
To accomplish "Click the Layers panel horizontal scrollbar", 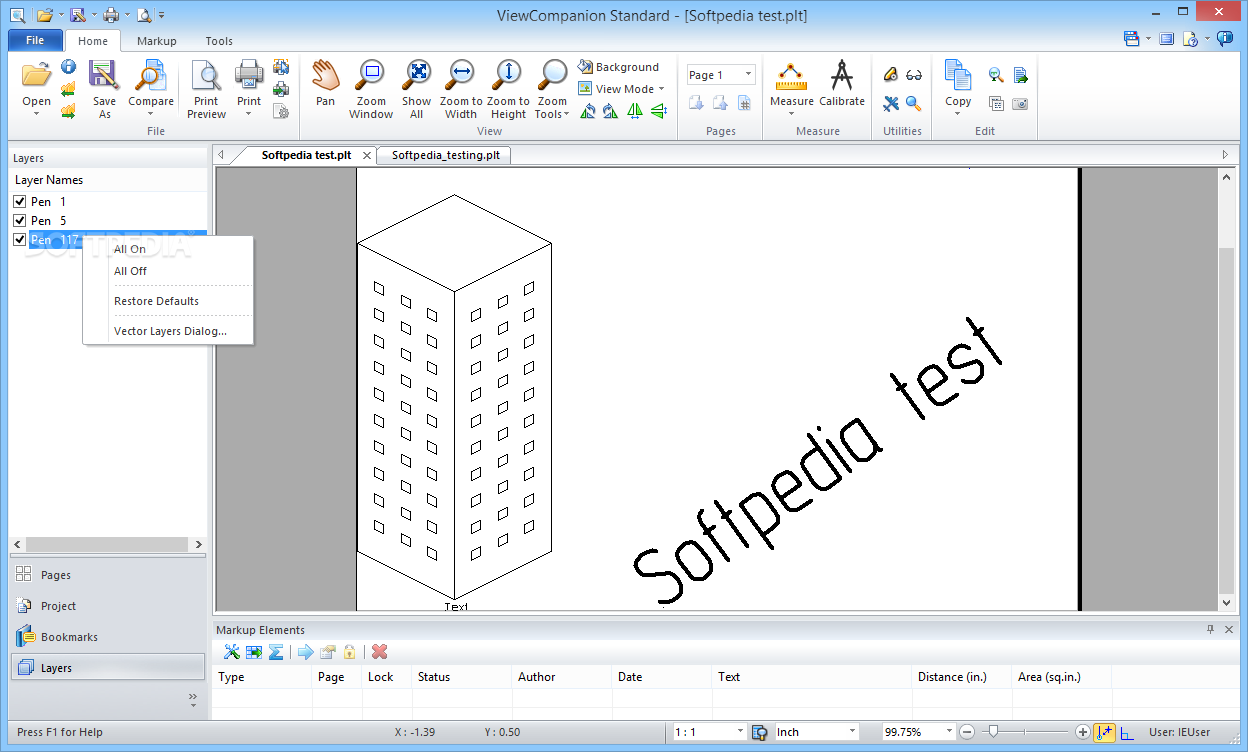I will 108,544.
